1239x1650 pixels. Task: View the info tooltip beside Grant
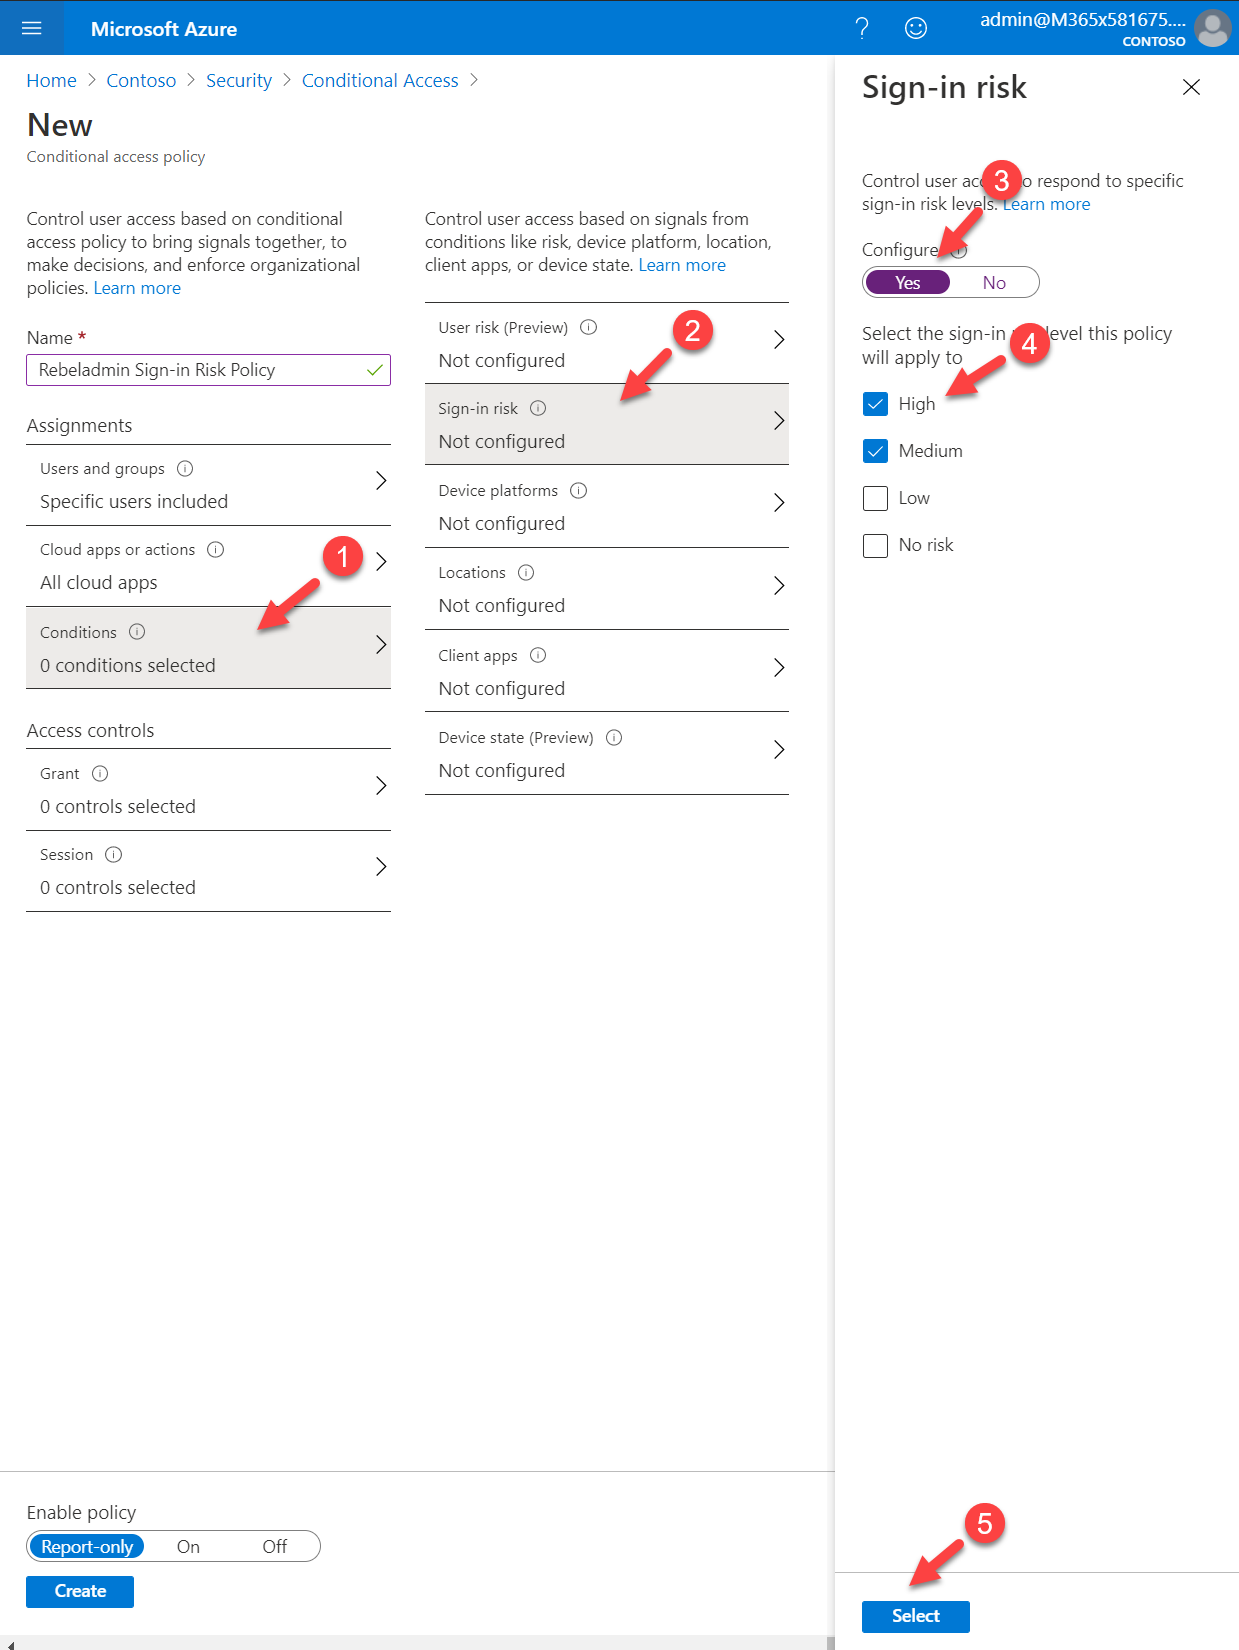pyautogui.click(x=99, y=772)
